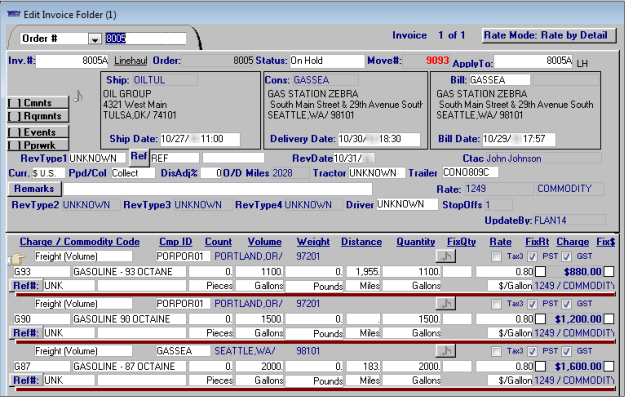Open the Order # dropdown arrow
This screenshot has height=397, width=626.
(x=95, y=39)
